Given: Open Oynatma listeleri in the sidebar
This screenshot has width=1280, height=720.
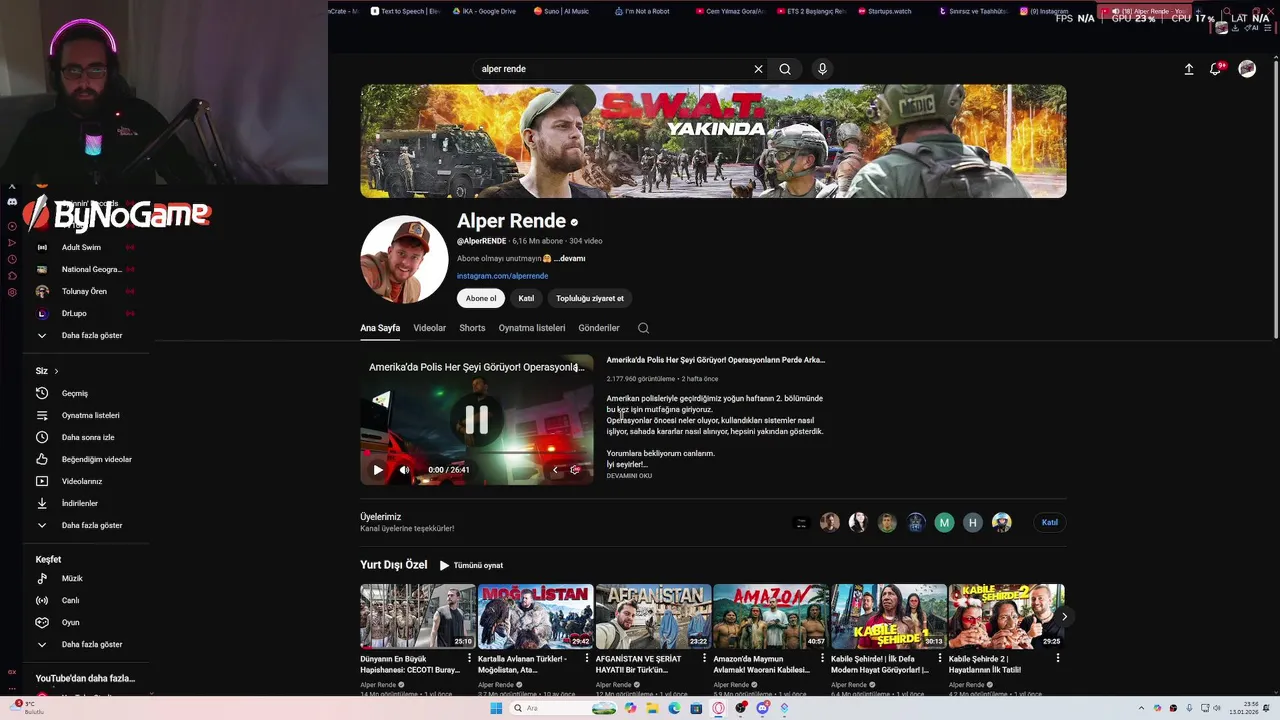Looking at the screenshot, I should pos(88,415).
